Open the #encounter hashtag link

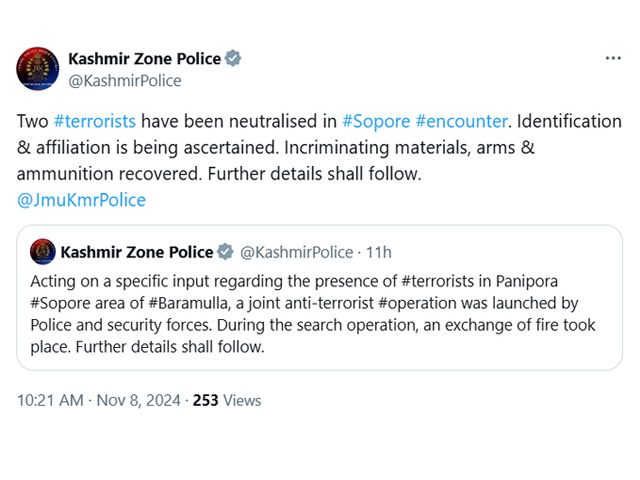coord(461,122)
